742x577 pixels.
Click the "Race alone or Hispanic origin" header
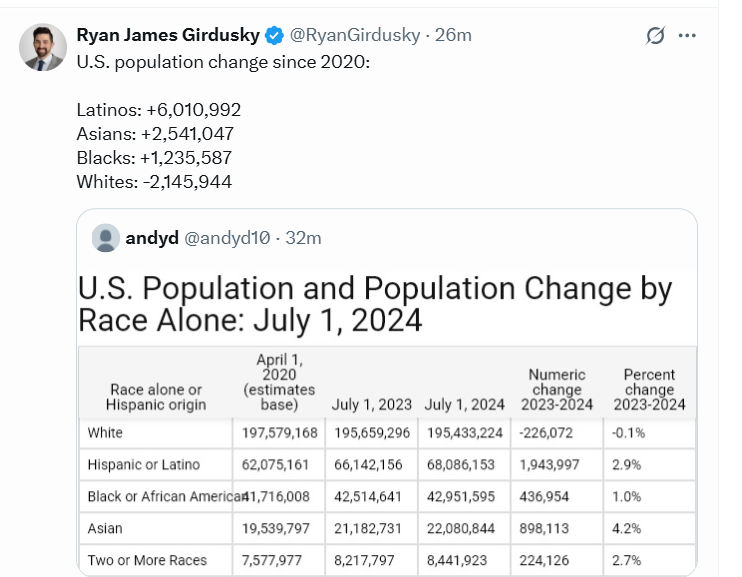point(156,397)
